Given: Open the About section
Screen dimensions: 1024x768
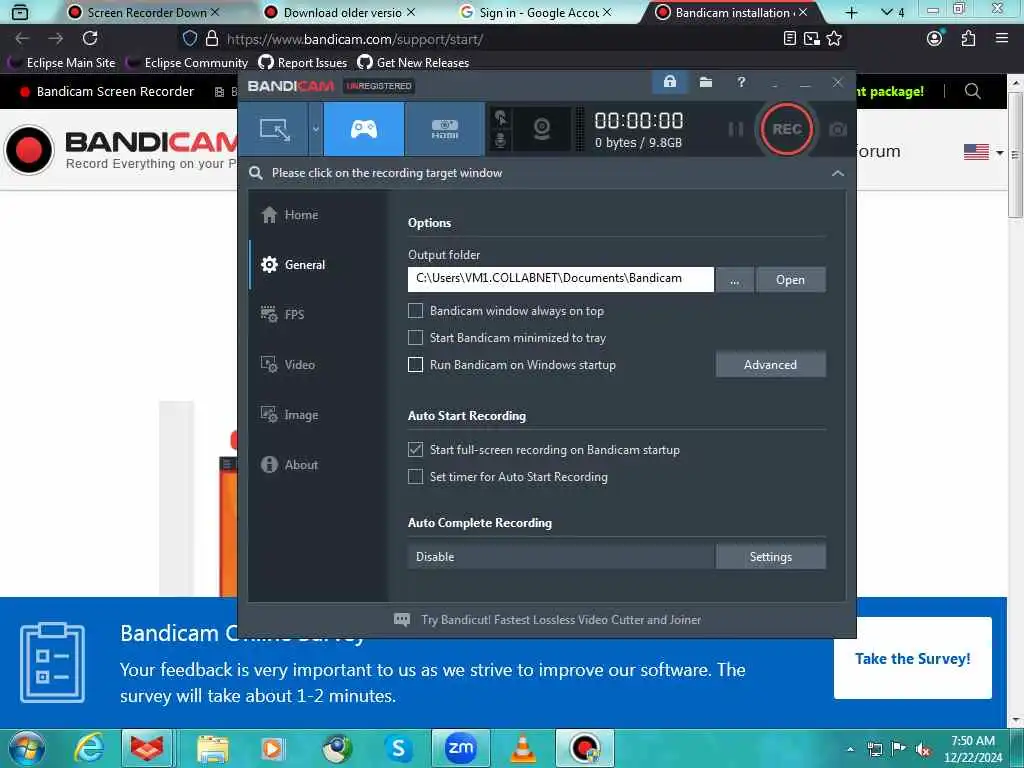Looking at the screenshot, I should tap(289, 464).
